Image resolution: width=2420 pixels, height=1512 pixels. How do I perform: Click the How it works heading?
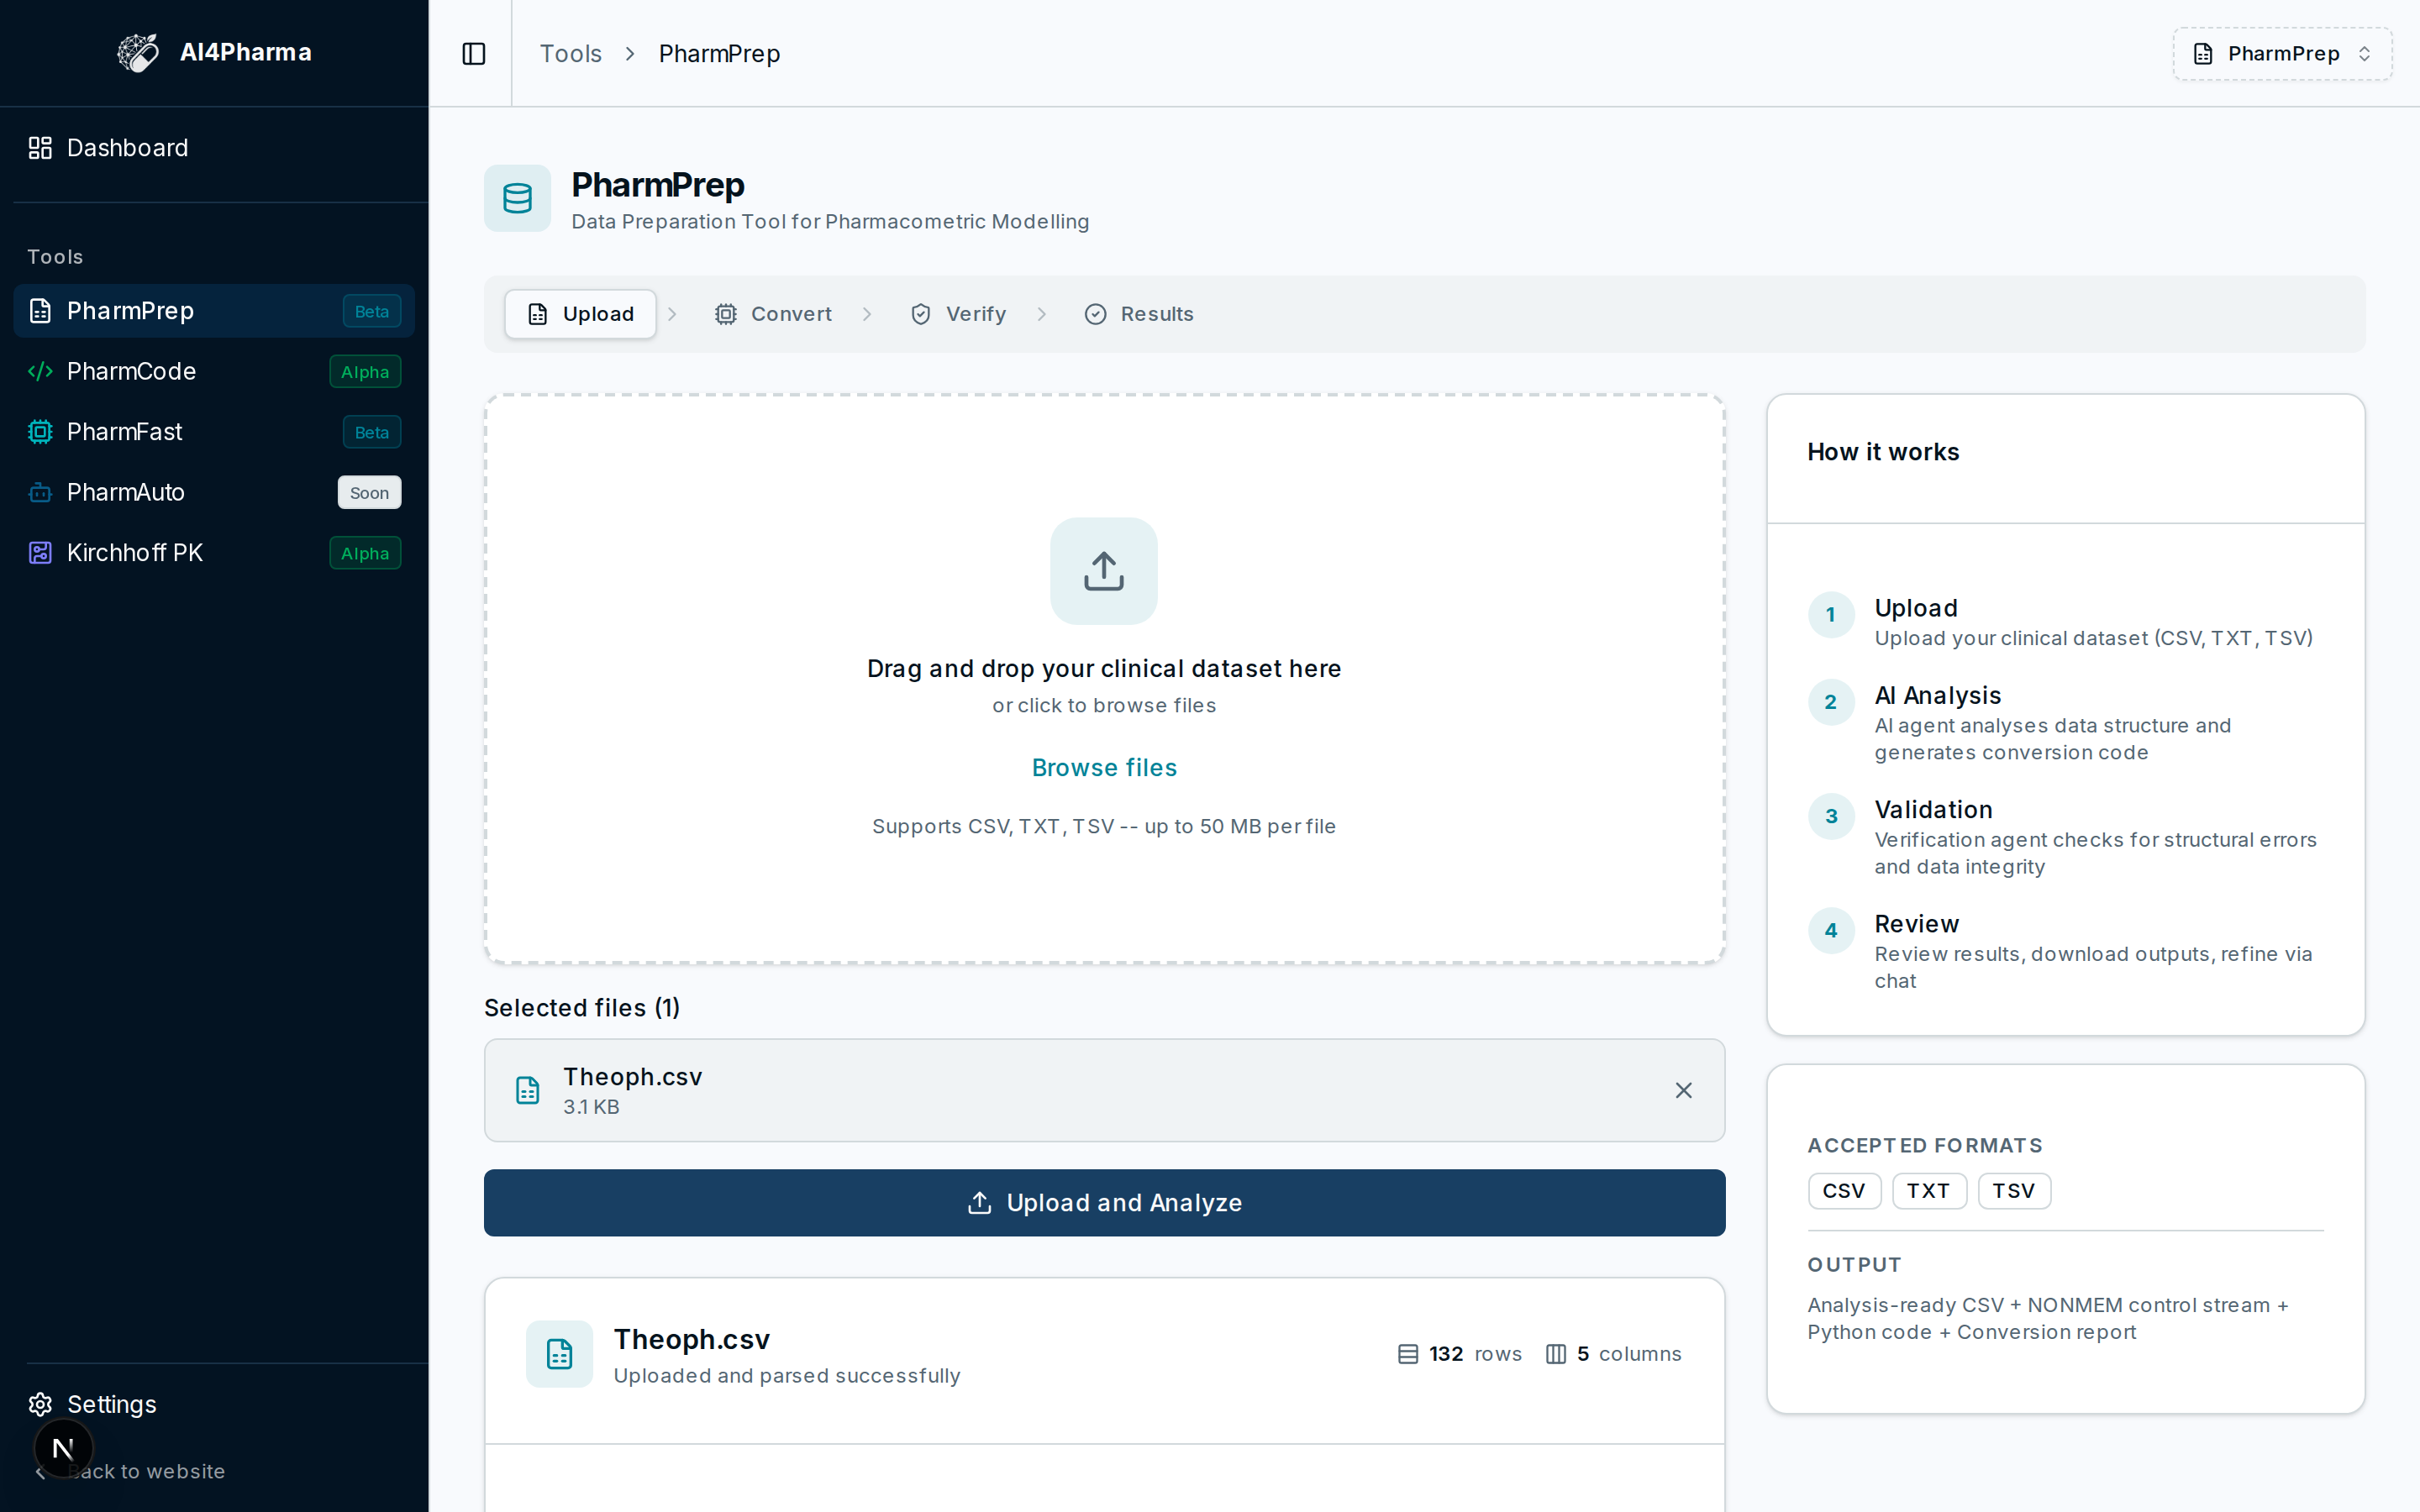(x=1883, y=452)
